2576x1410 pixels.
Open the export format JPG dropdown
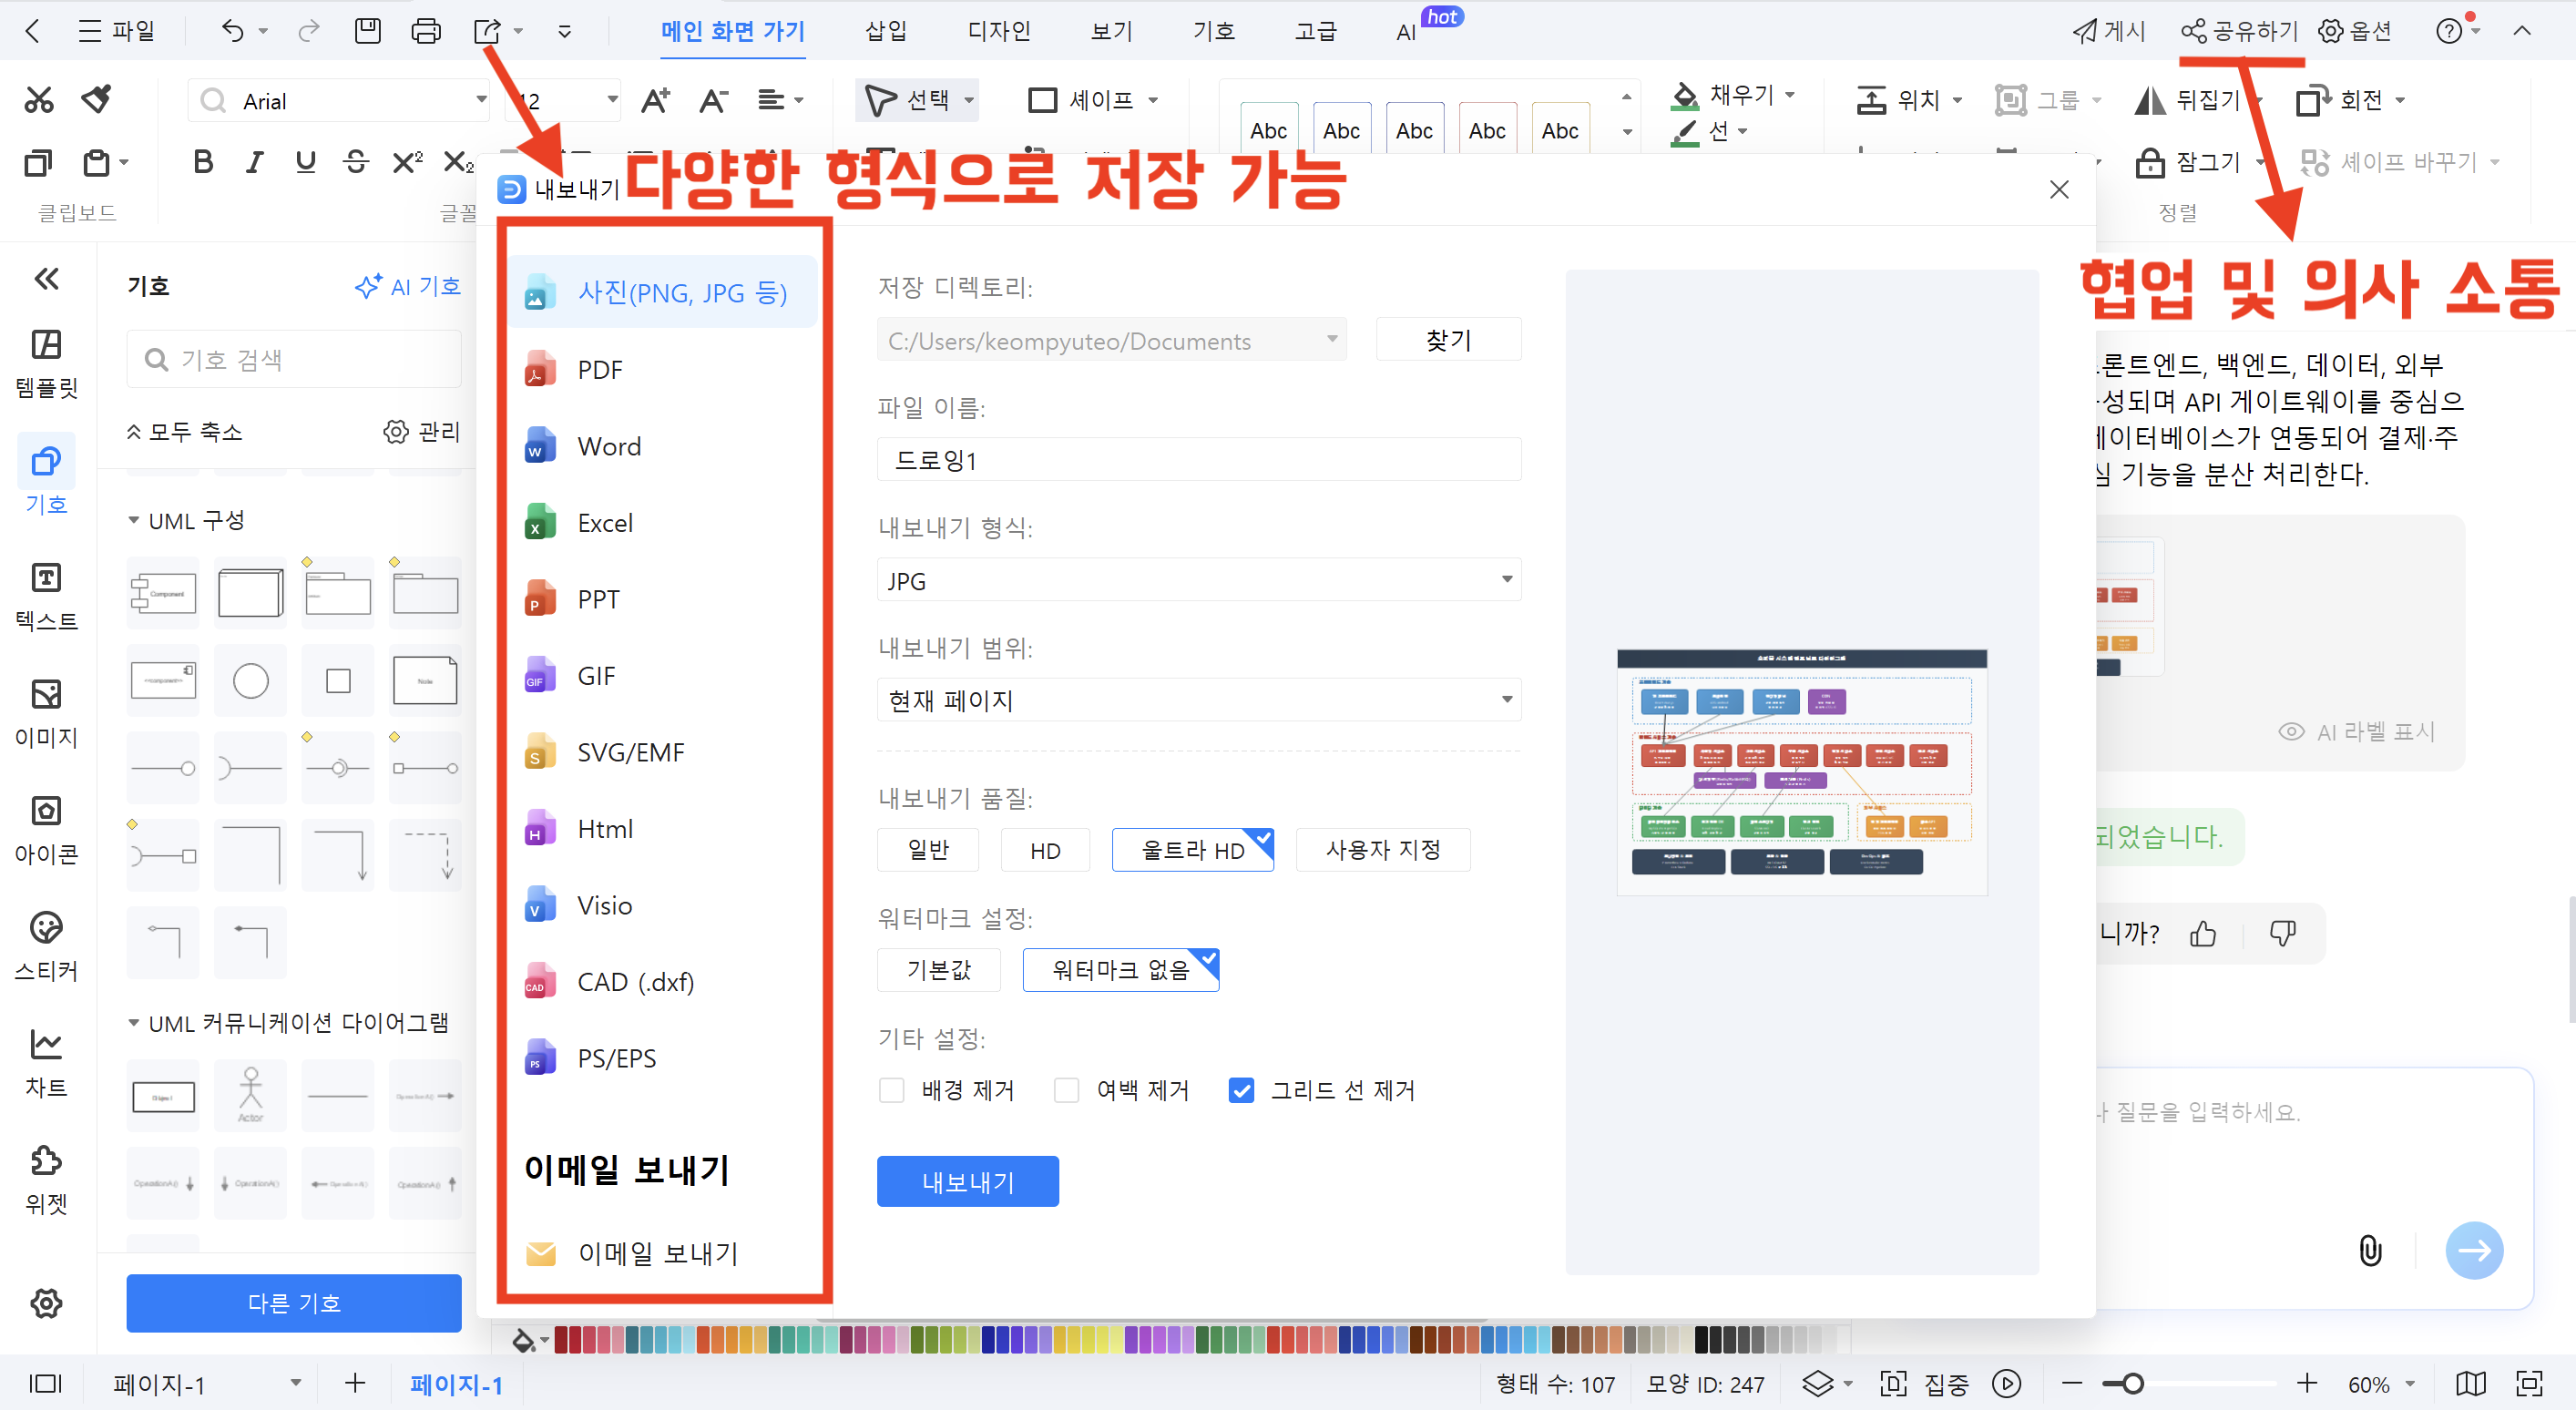point(1198,580)
